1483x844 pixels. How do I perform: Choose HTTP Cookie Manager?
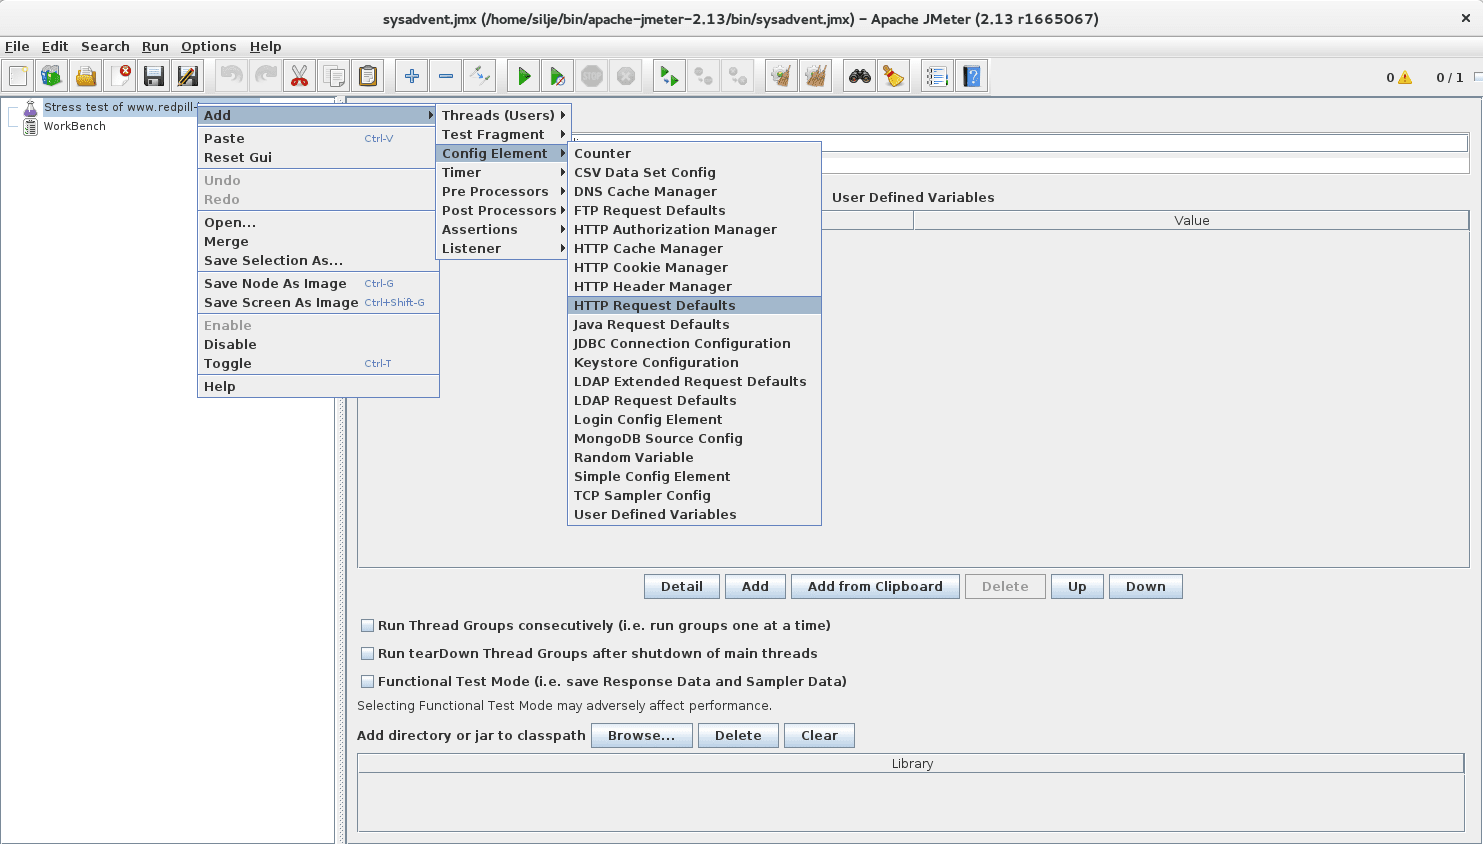coord(694,267)
